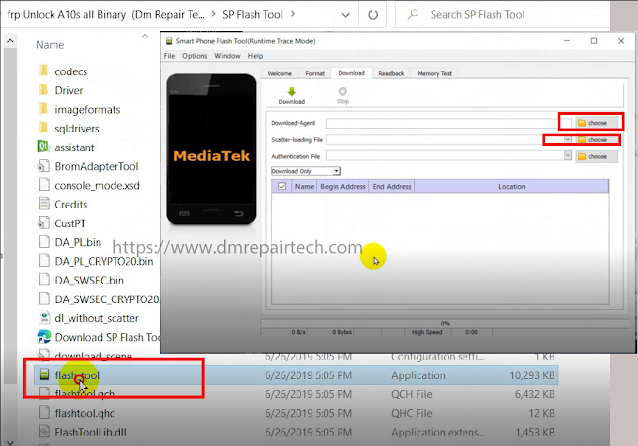This screenshot has width=638, height=446.
Task: Select the imageformats folder icon
Action: 44,109
